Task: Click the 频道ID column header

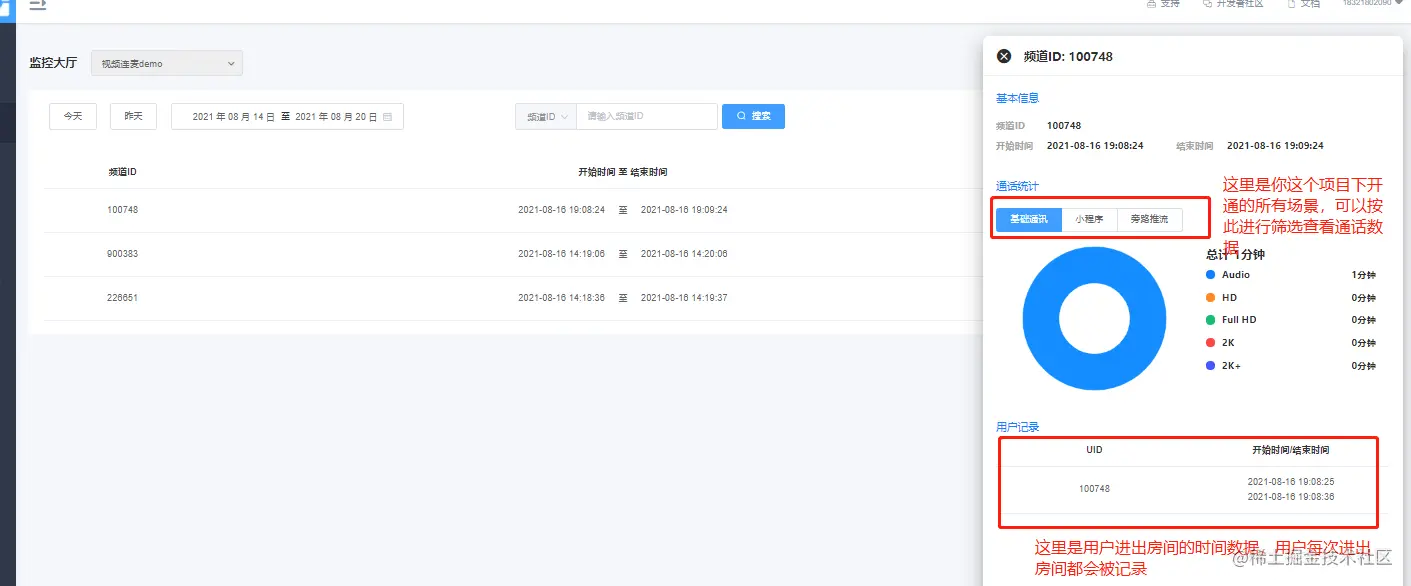Action: (x=122, y=172)
